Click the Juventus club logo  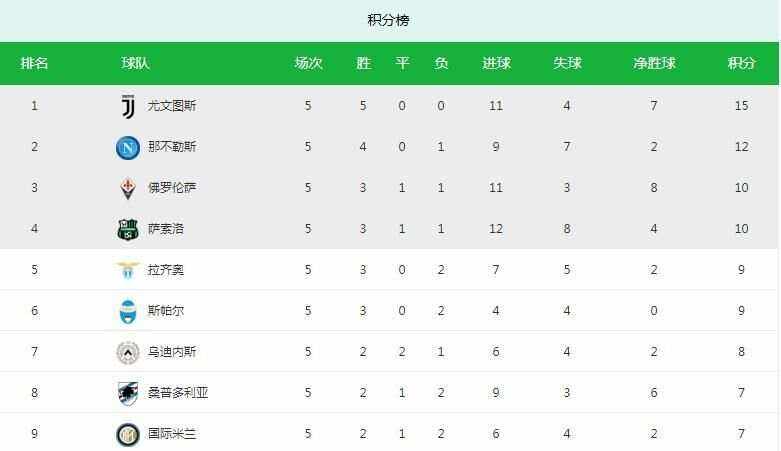[x=127, y=106]
